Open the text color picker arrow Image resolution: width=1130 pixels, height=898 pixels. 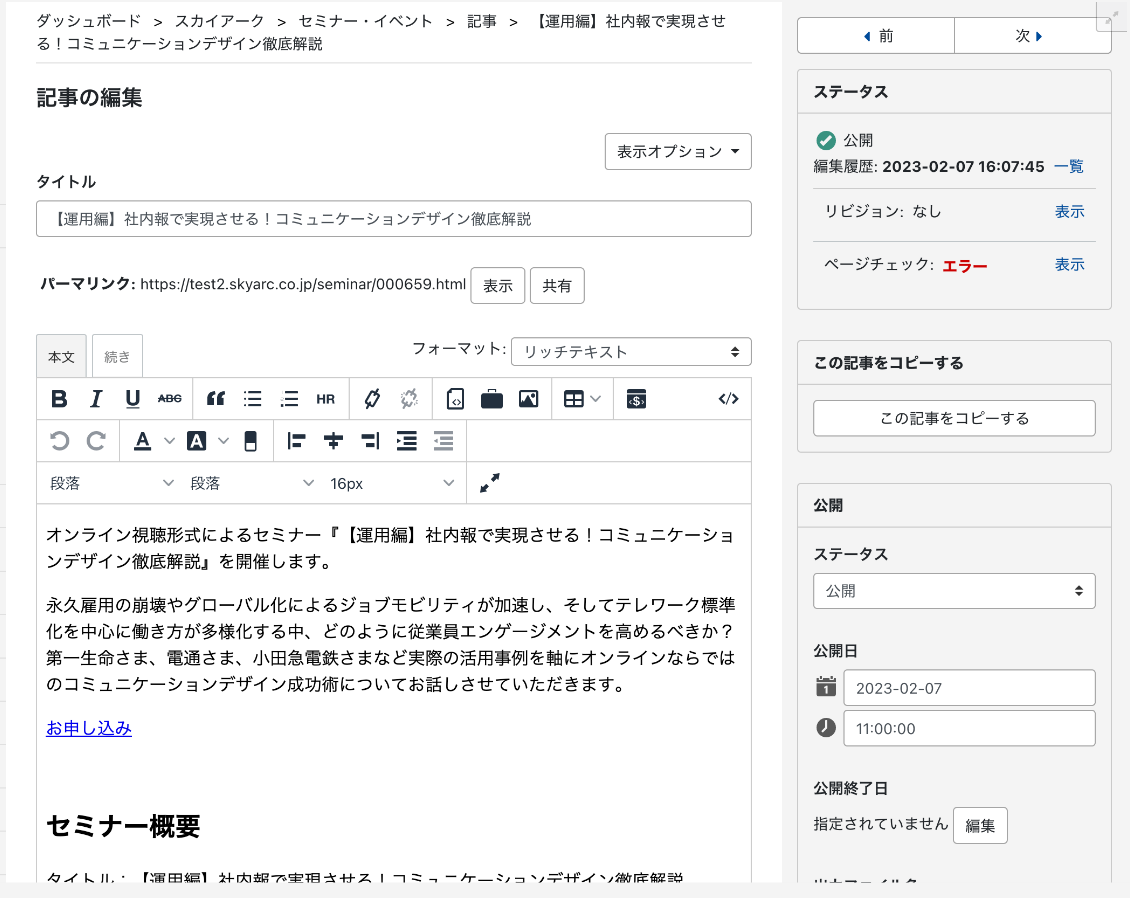point(169,441)
